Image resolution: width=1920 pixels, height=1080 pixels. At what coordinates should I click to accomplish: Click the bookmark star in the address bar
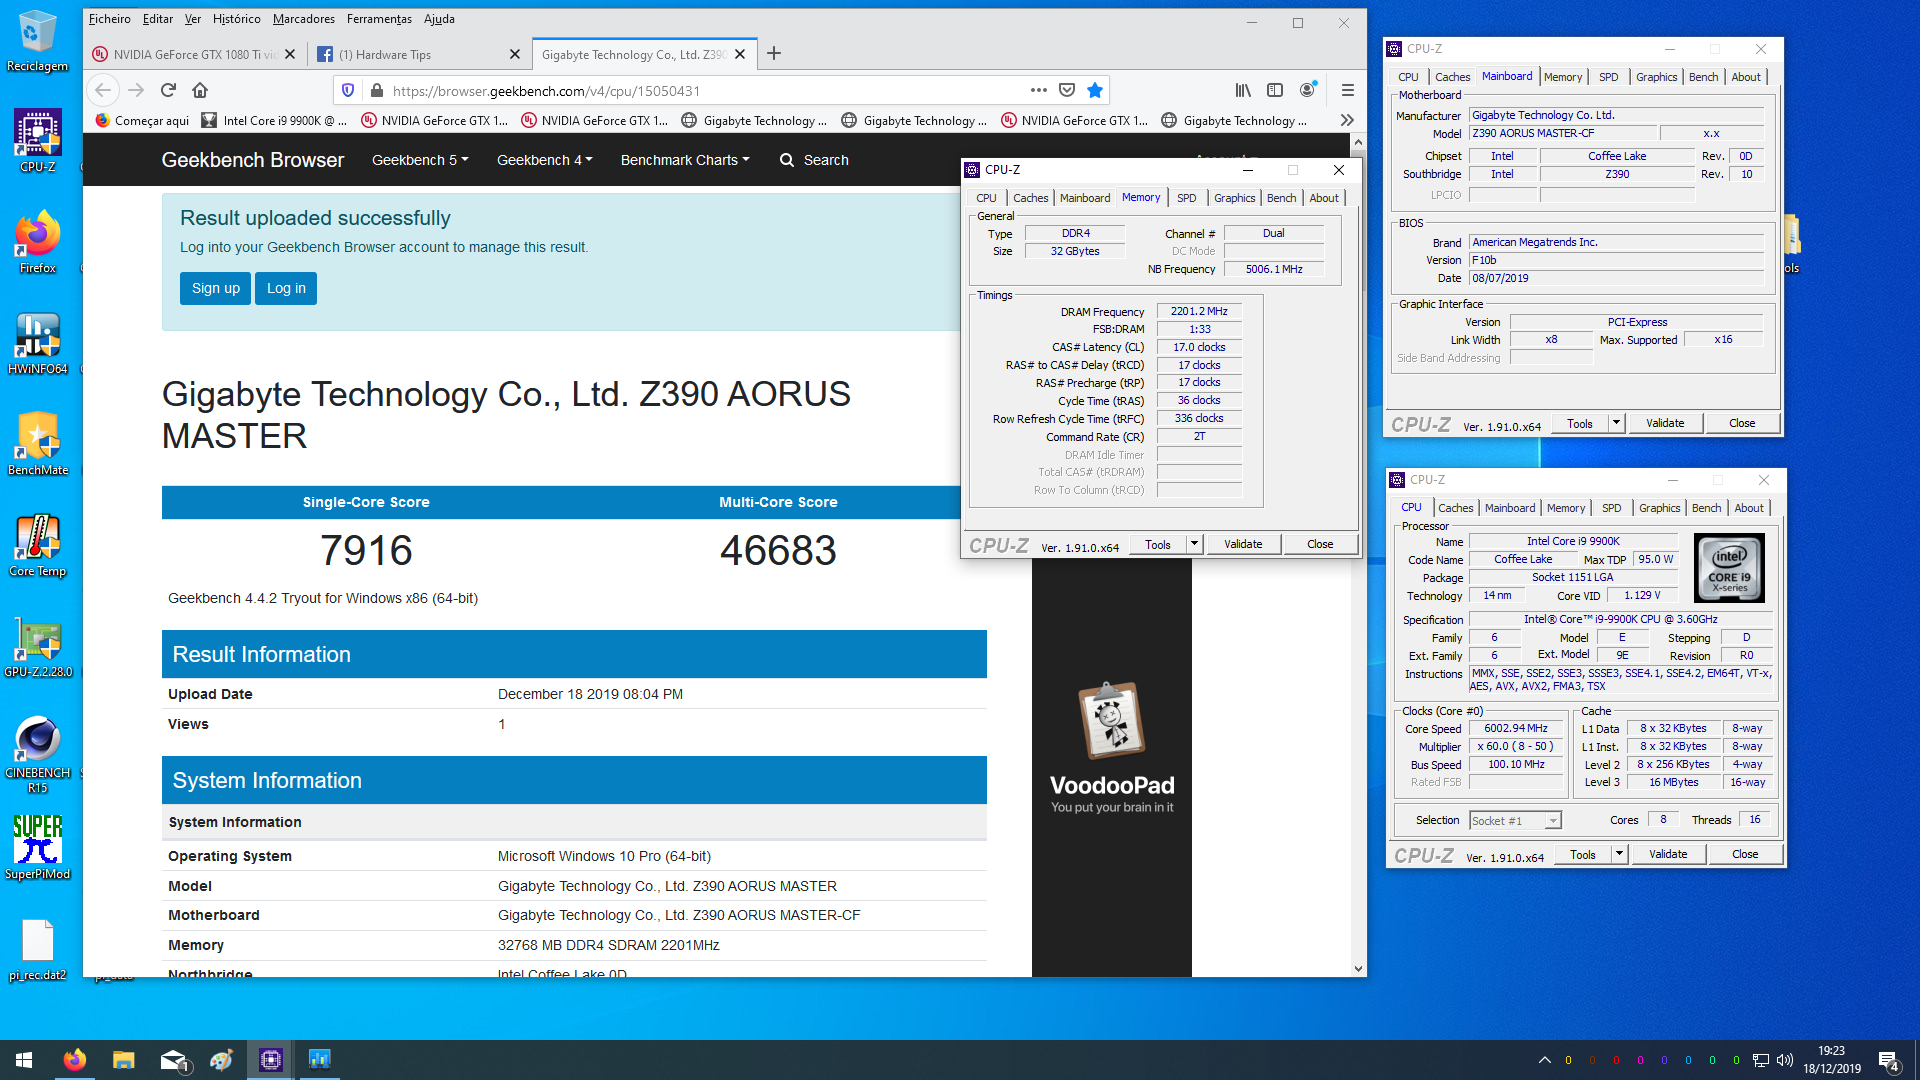[1095, 90]
